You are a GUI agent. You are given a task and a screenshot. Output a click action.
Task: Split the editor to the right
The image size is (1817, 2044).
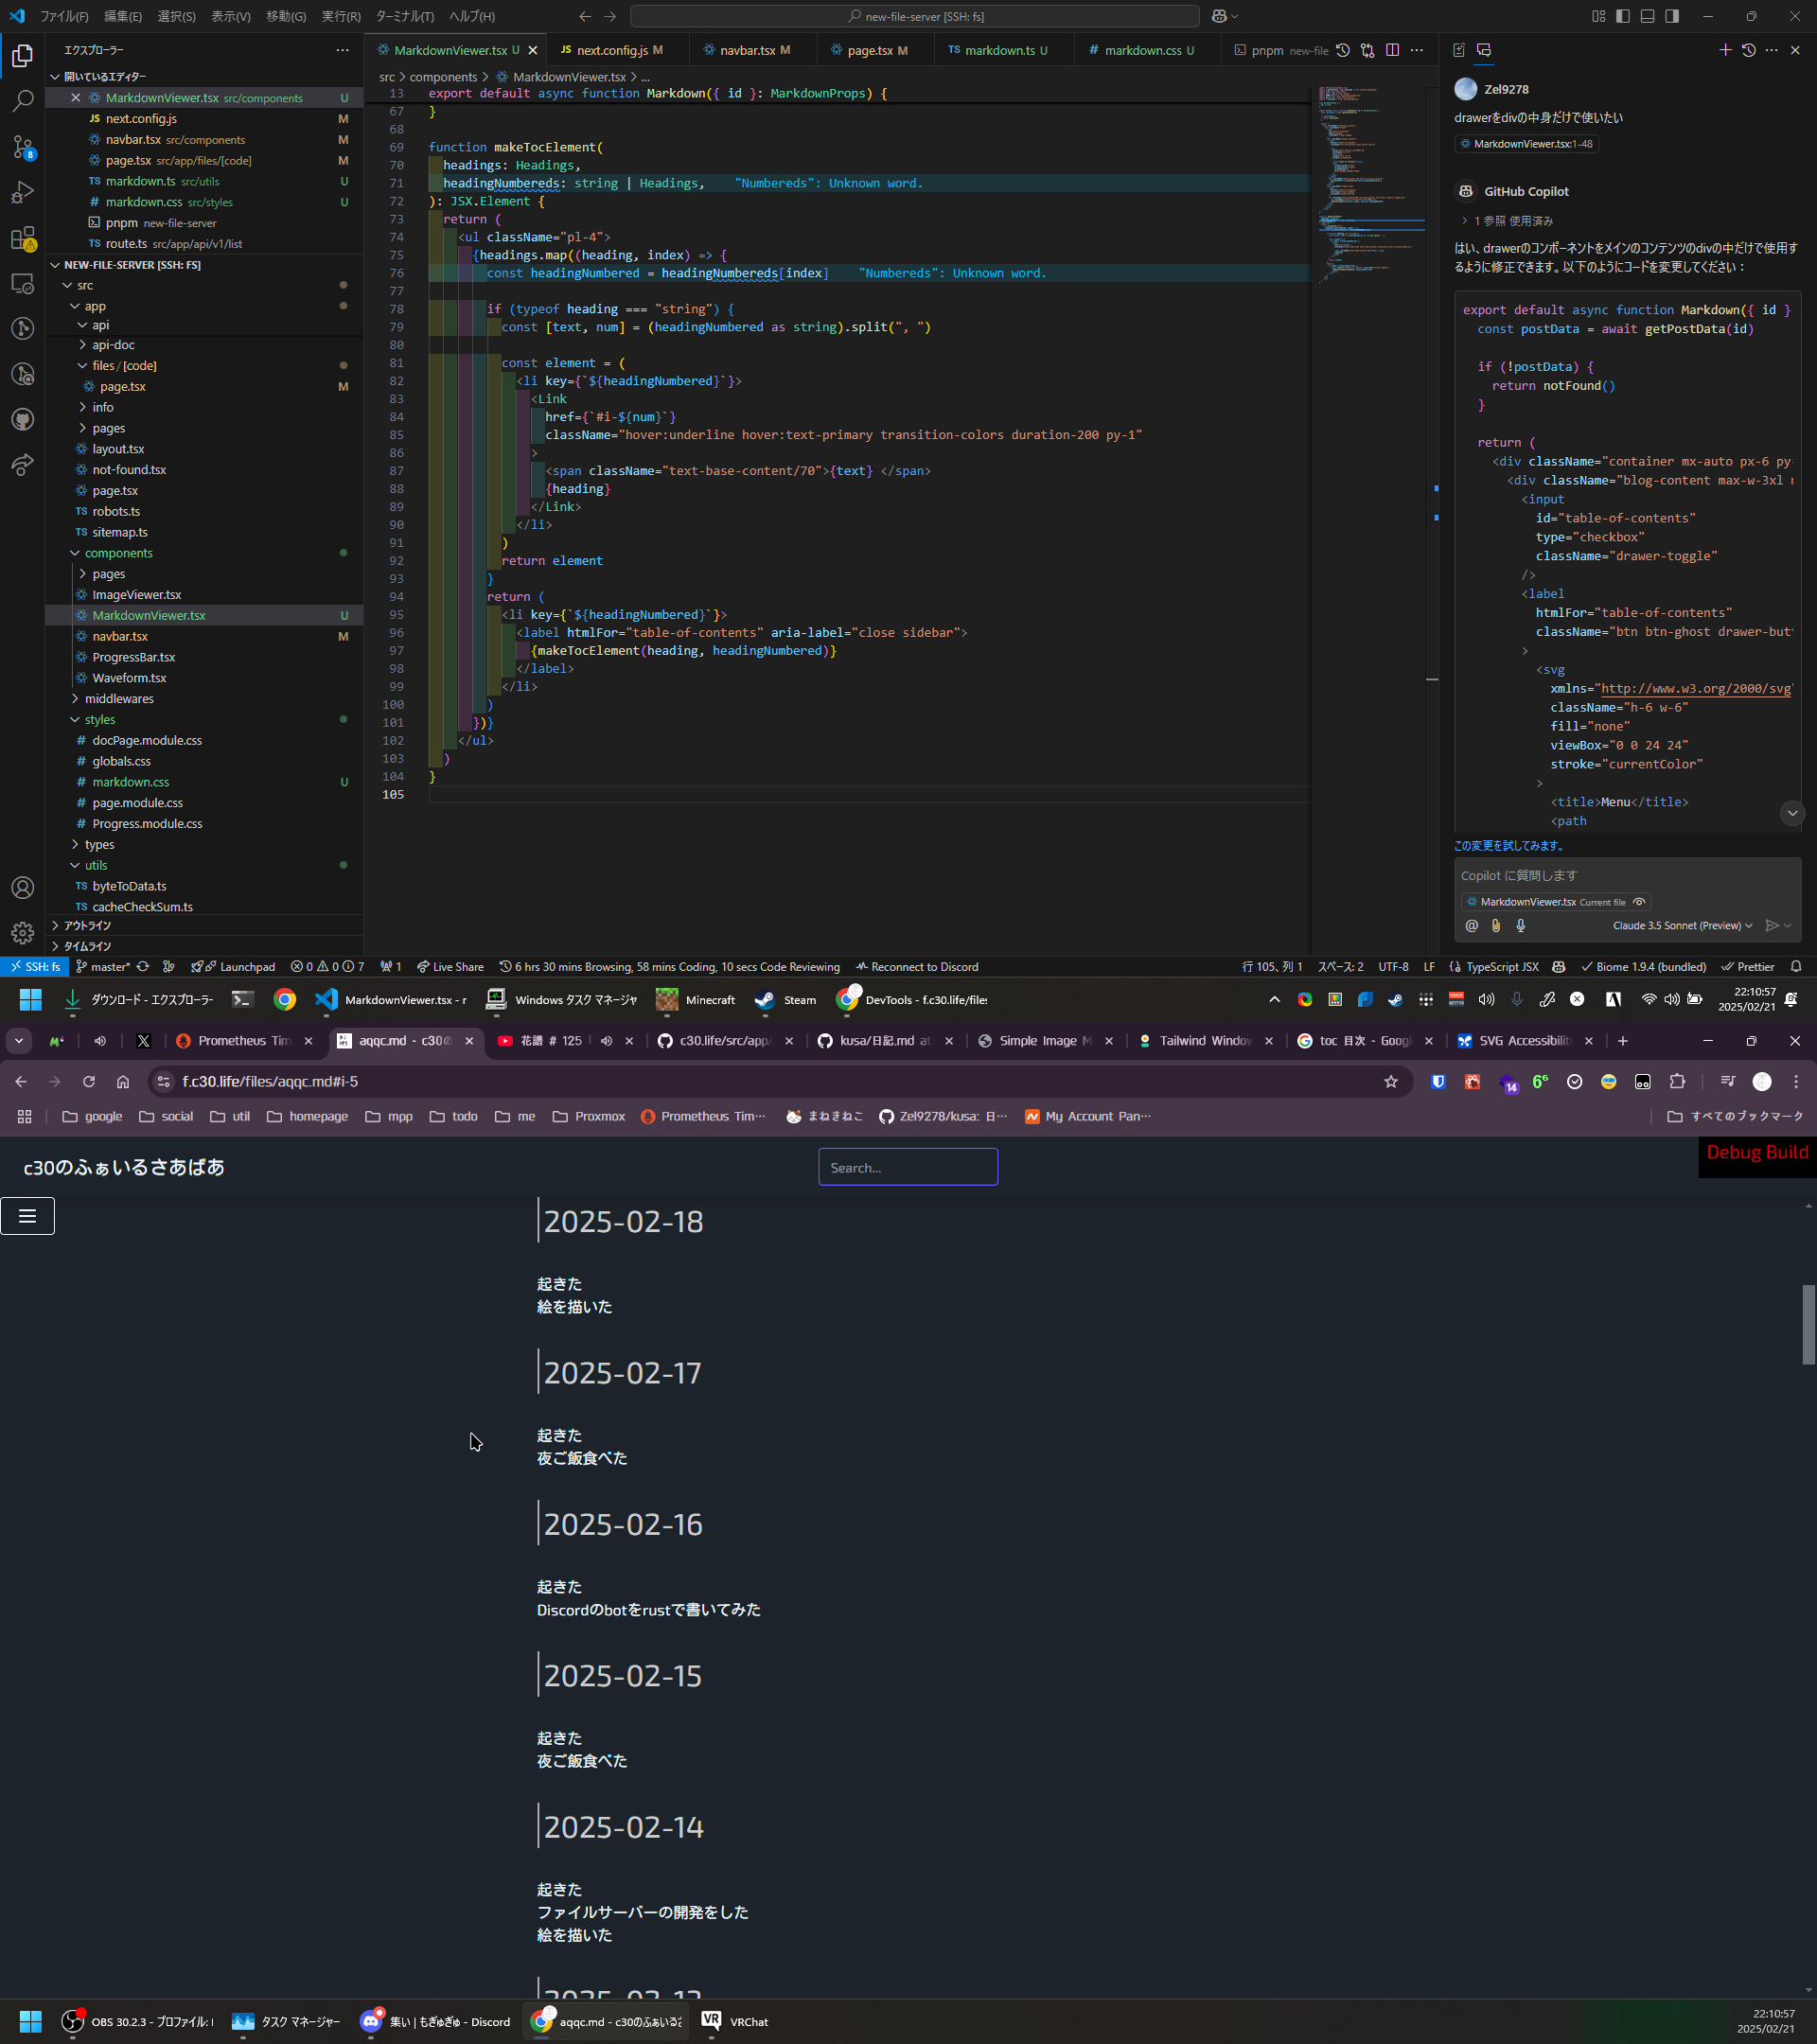[x=1392, y=50]
